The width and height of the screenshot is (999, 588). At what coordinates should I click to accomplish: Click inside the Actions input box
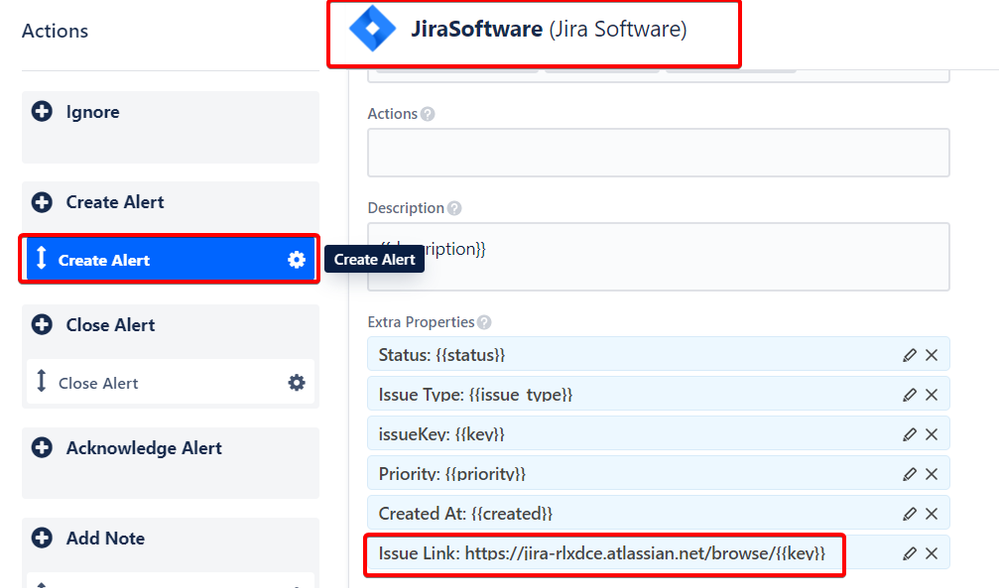[658, 153]
